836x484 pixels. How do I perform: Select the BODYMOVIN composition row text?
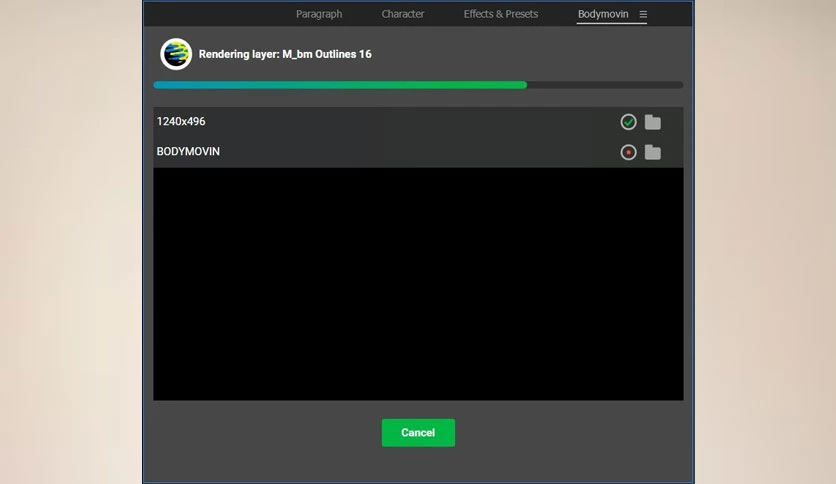(188, 151)
